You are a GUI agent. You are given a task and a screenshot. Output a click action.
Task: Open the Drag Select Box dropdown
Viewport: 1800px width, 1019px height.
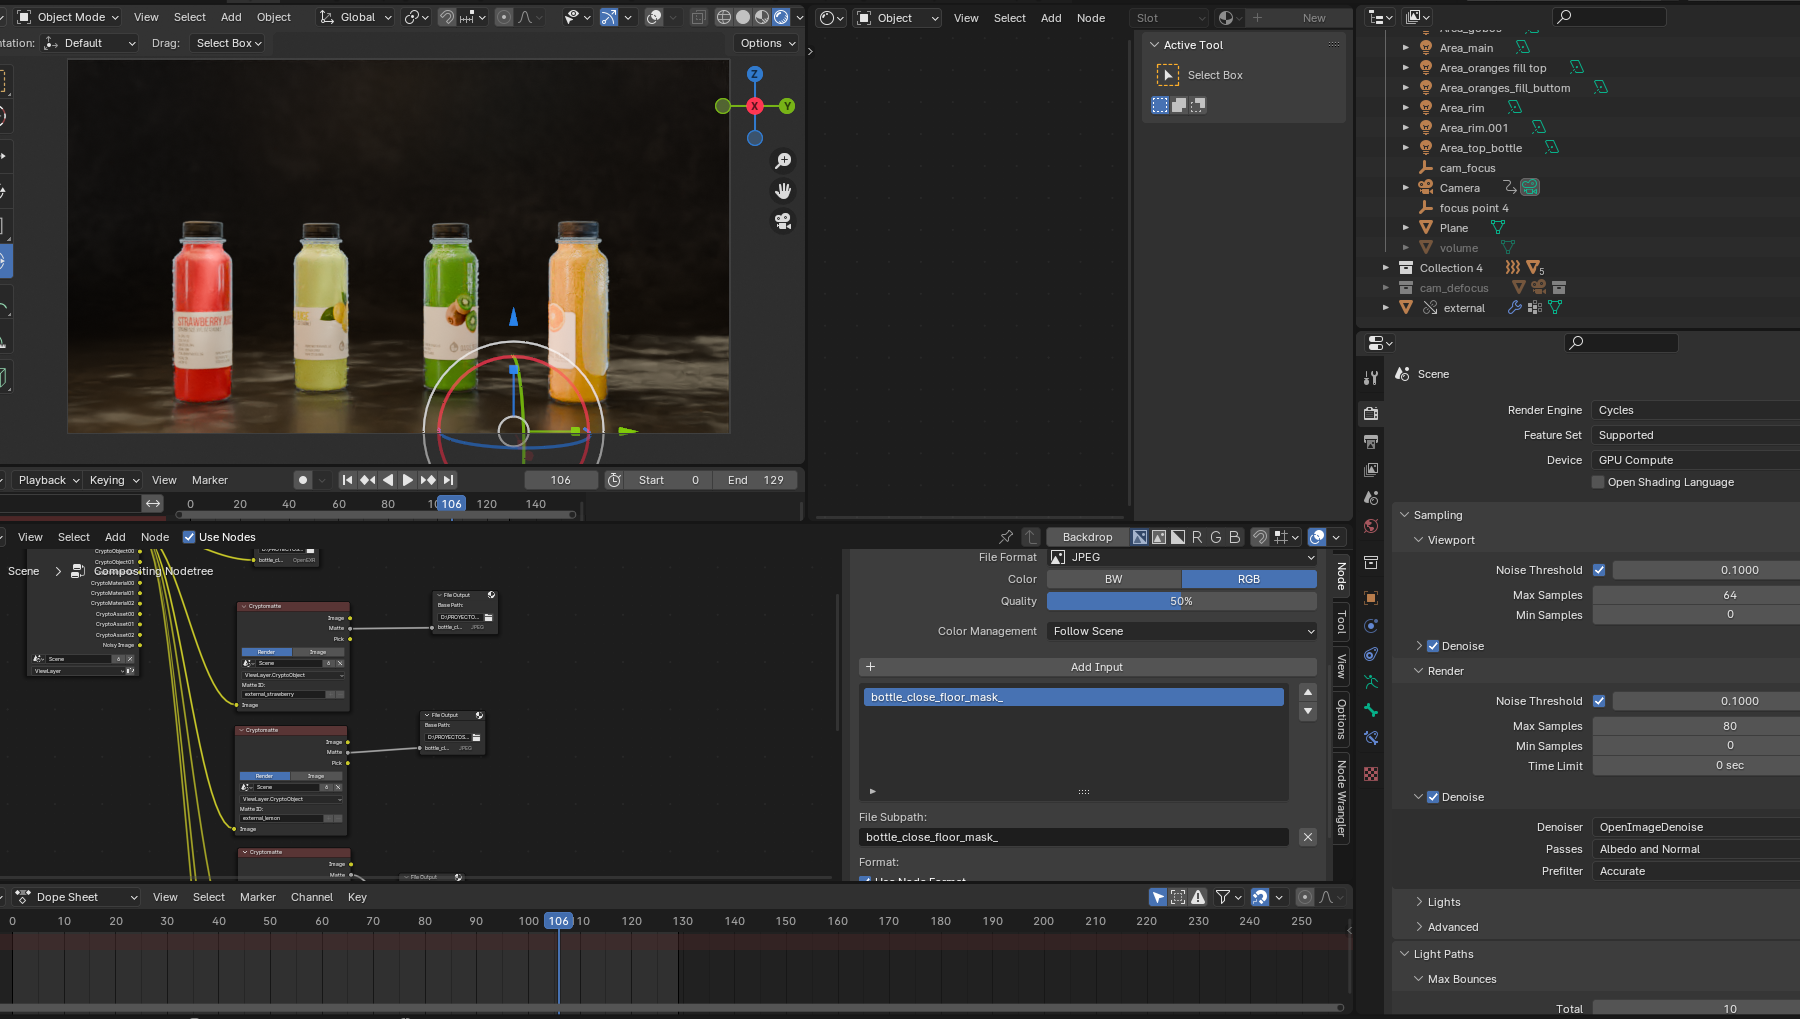[x=229, y=43]
